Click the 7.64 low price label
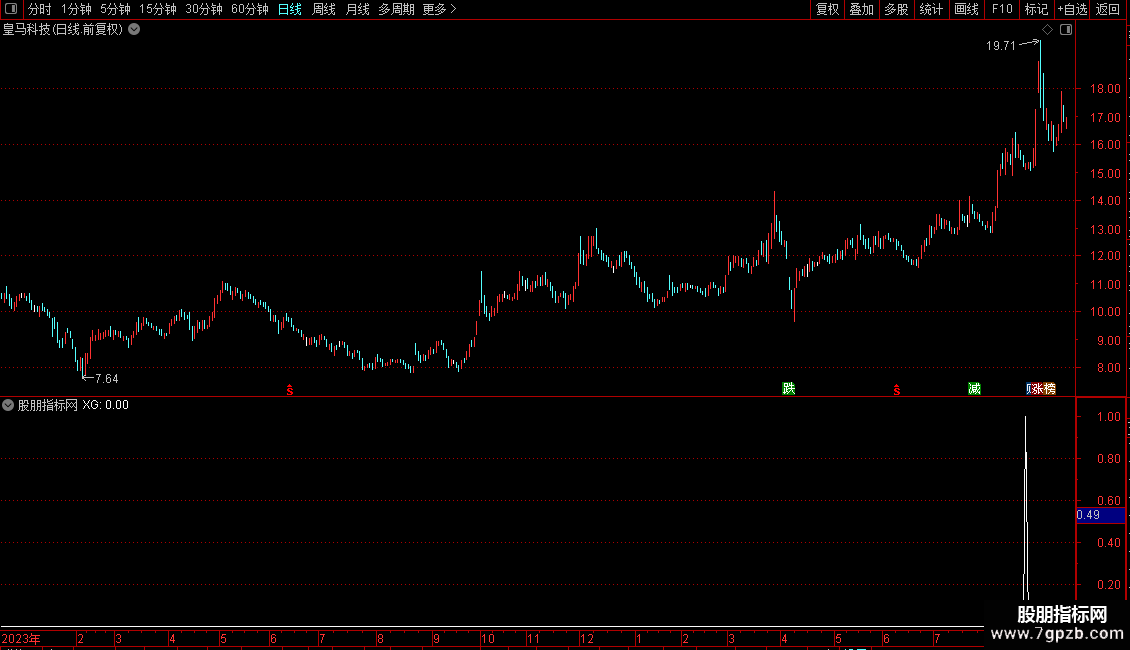 point(107,378)
